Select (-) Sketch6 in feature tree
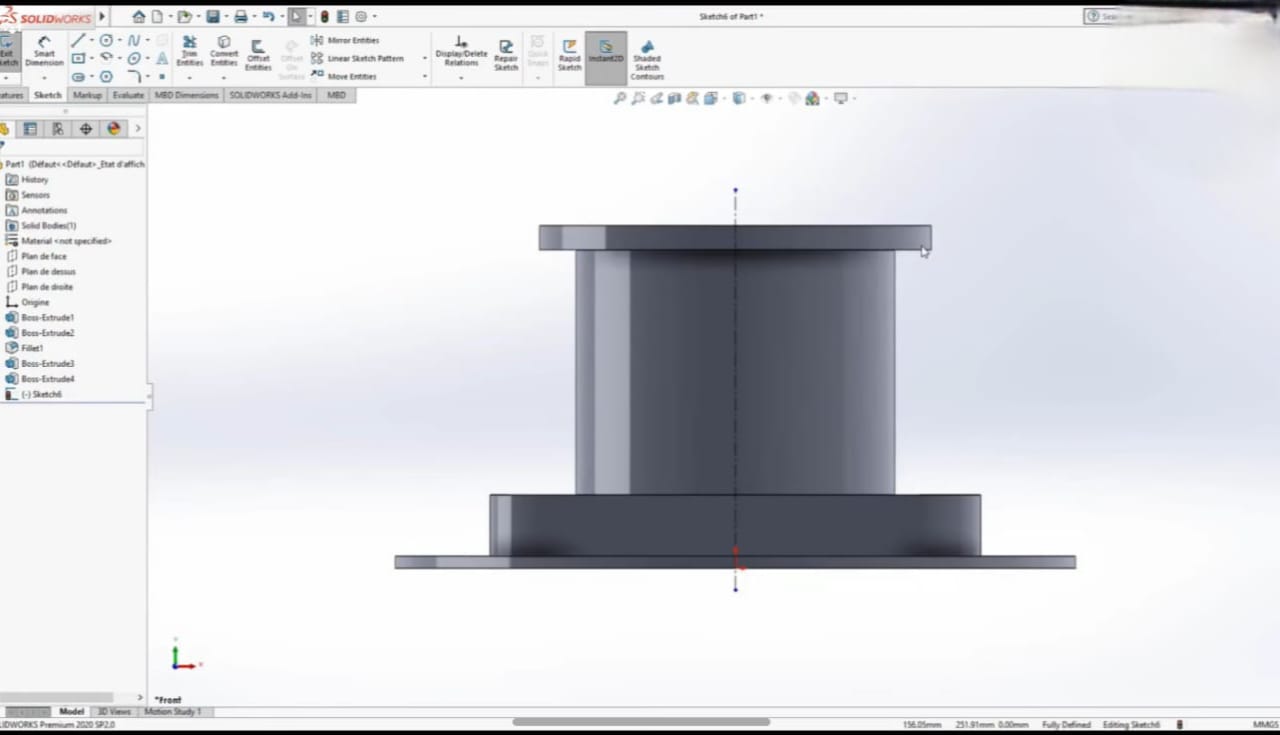Image resolution: width=1280 pixels, height=735 pixels. [34, 394]
